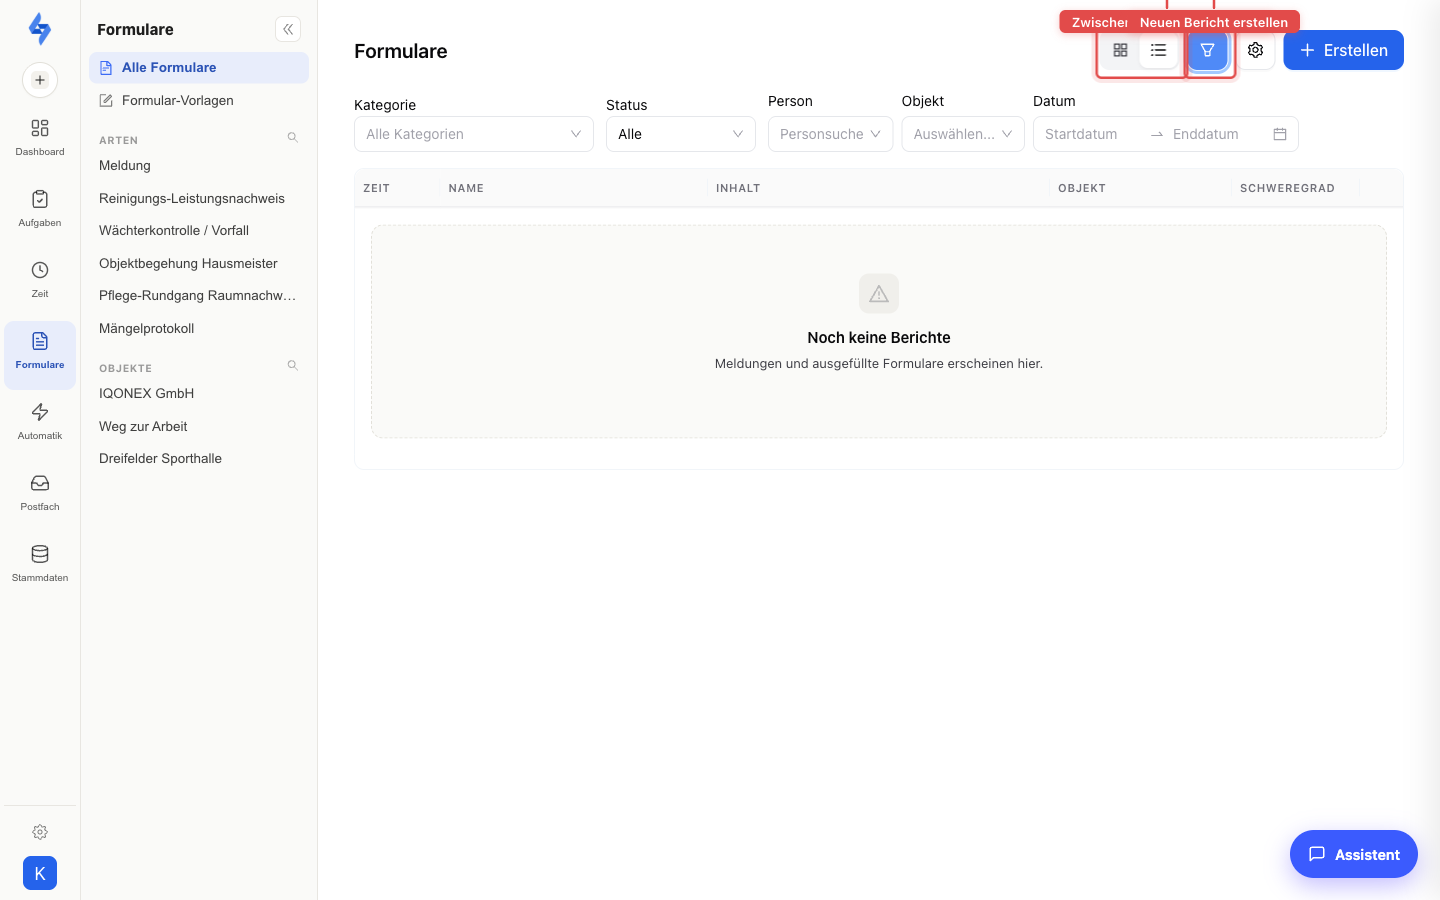Open the Postfach section
Screen dimensions: 1440x900
click(x=40, y=493)
